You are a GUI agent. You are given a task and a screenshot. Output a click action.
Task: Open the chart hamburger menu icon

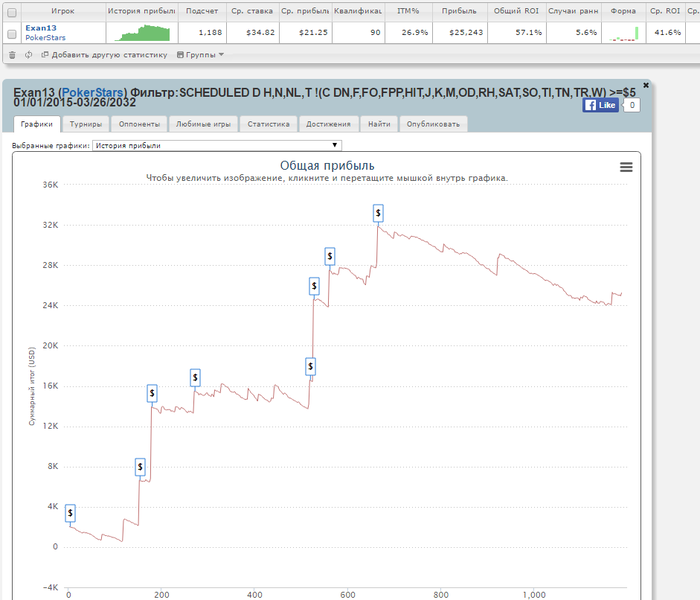[626, 167]
